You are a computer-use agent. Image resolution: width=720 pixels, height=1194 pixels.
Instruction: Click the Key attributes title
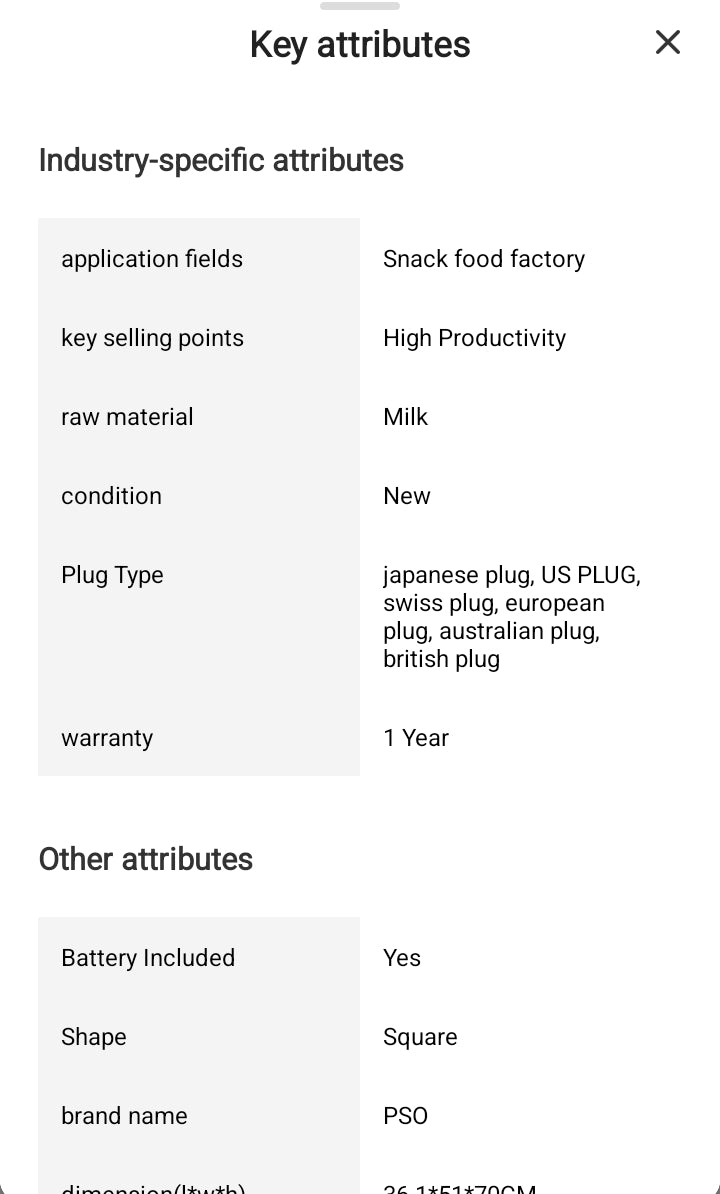coord(360,44)
